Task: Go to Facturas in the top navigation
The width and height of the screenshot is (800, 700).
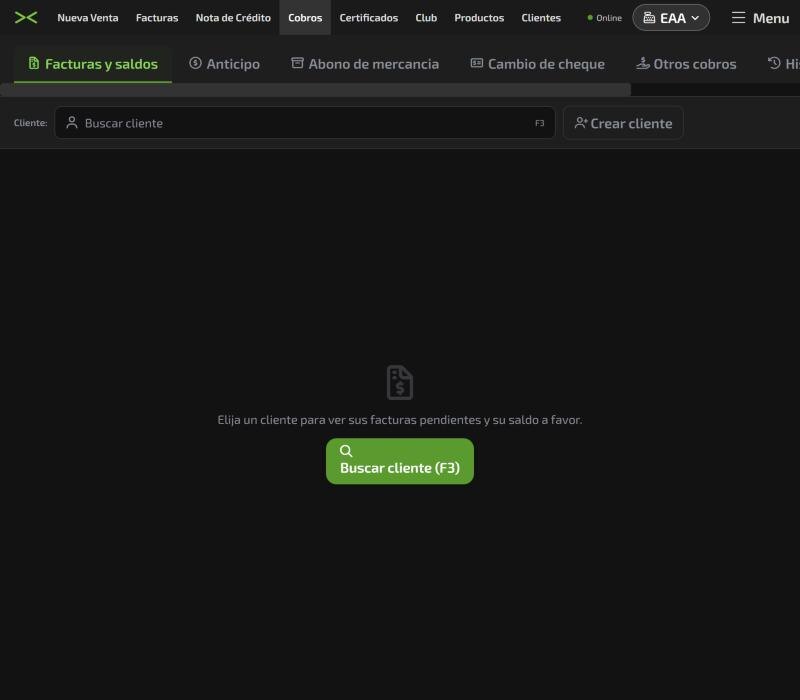Action: 157,18
